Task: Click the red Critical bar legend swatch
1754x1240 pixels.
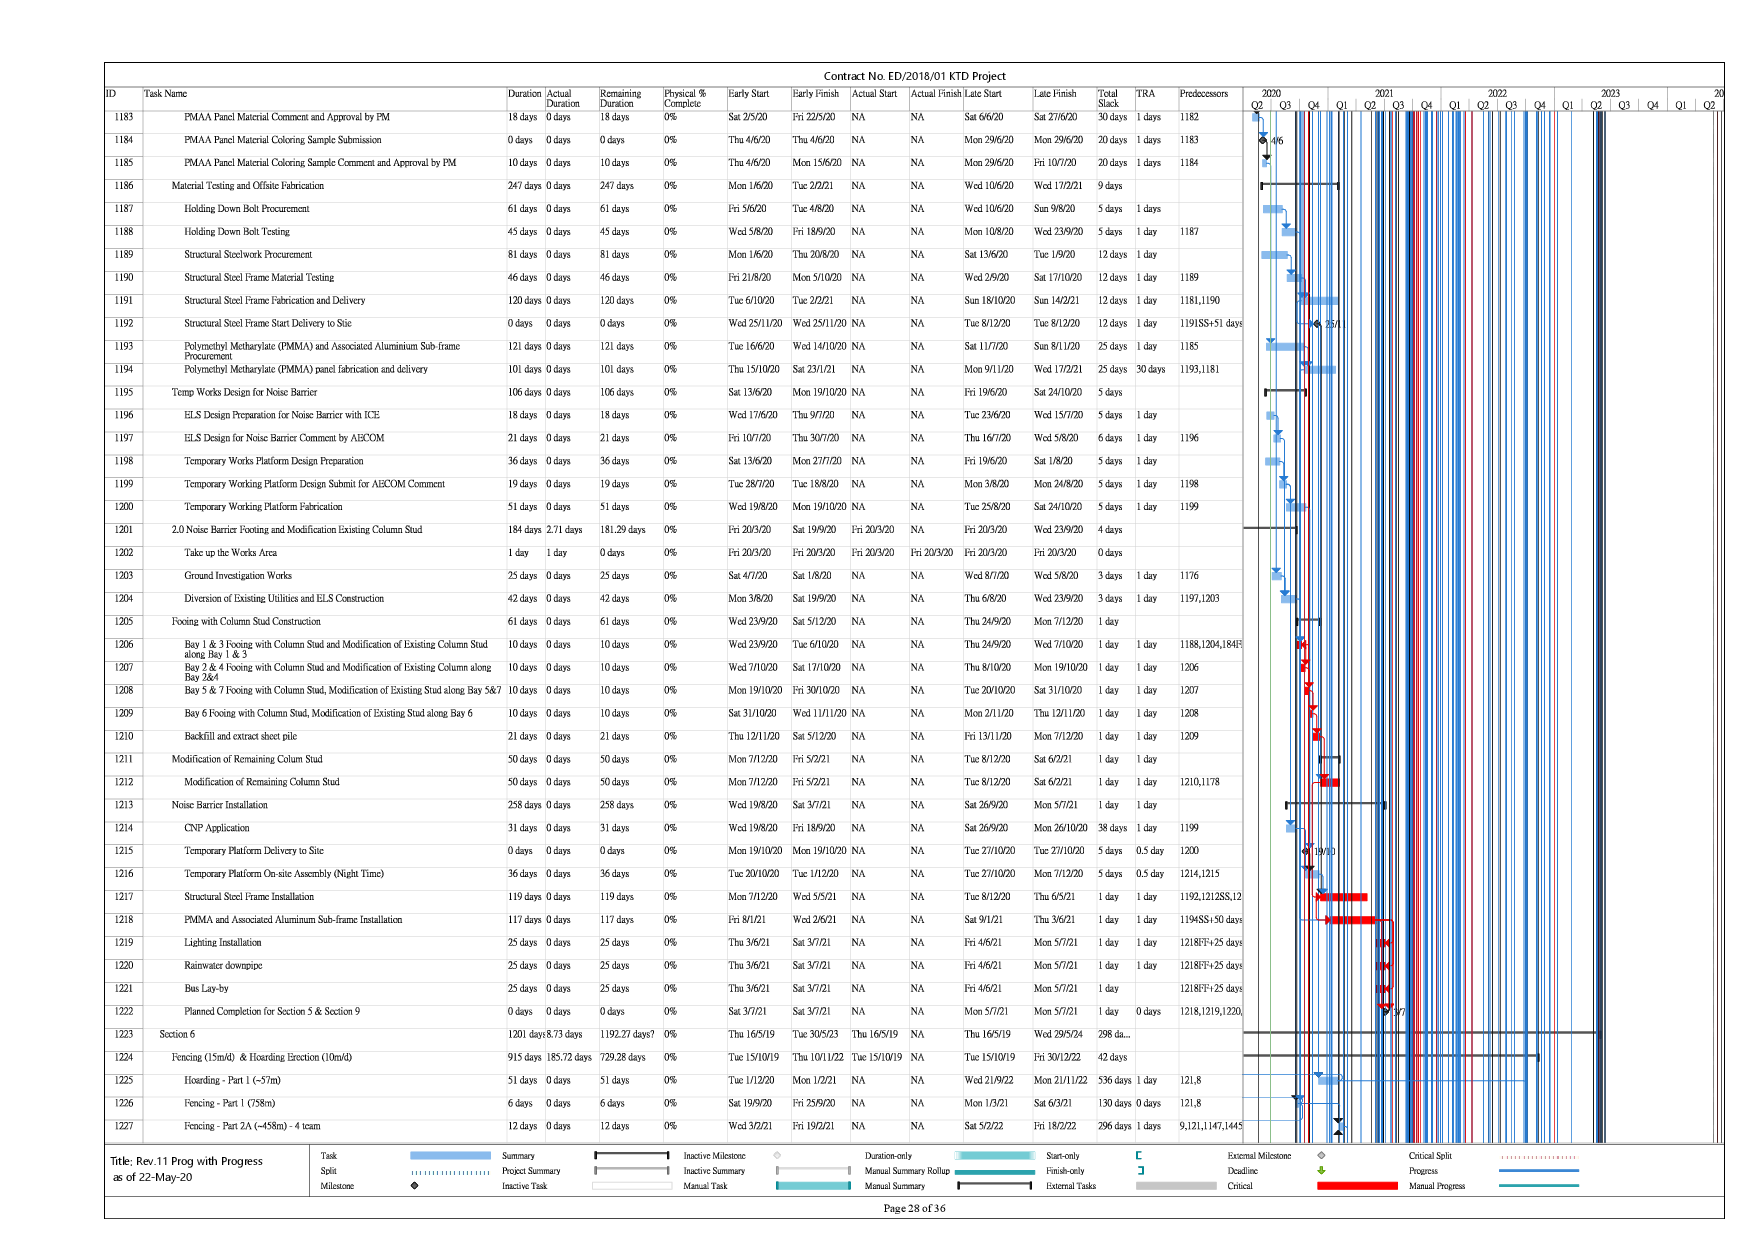Action: [x=1357, y=1186]
